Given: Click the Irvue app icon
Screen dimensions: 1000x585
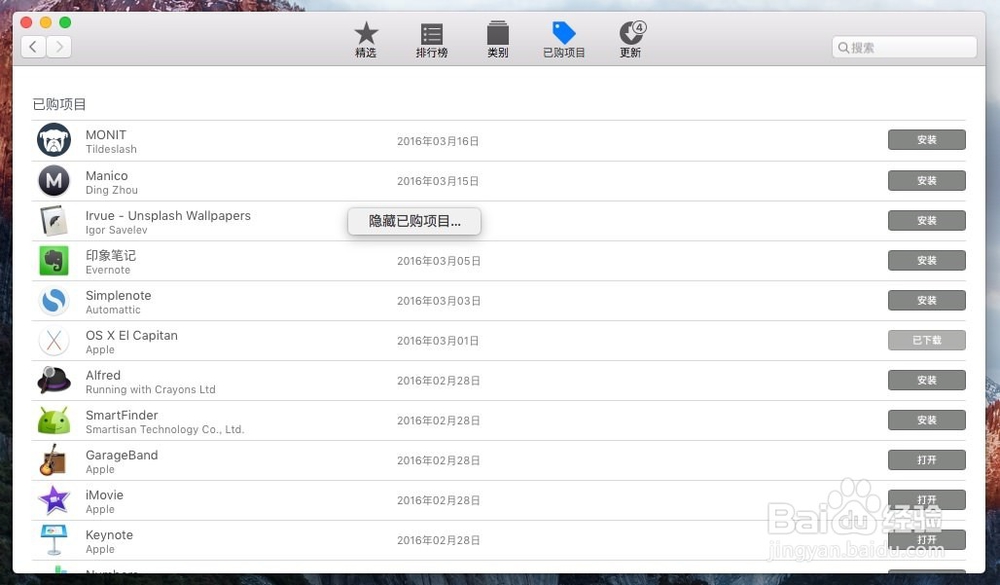Looking at the screenshot, I should 54,221.
